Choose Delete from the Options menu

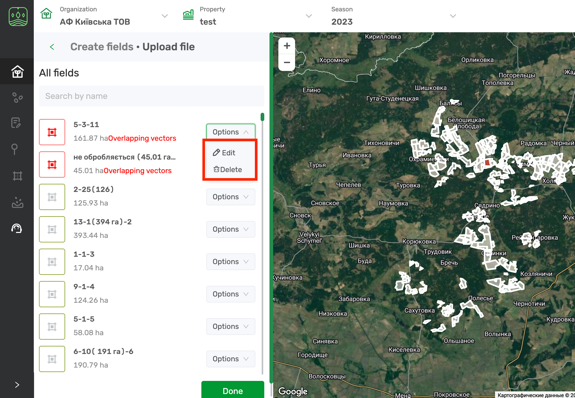[228, 169]
